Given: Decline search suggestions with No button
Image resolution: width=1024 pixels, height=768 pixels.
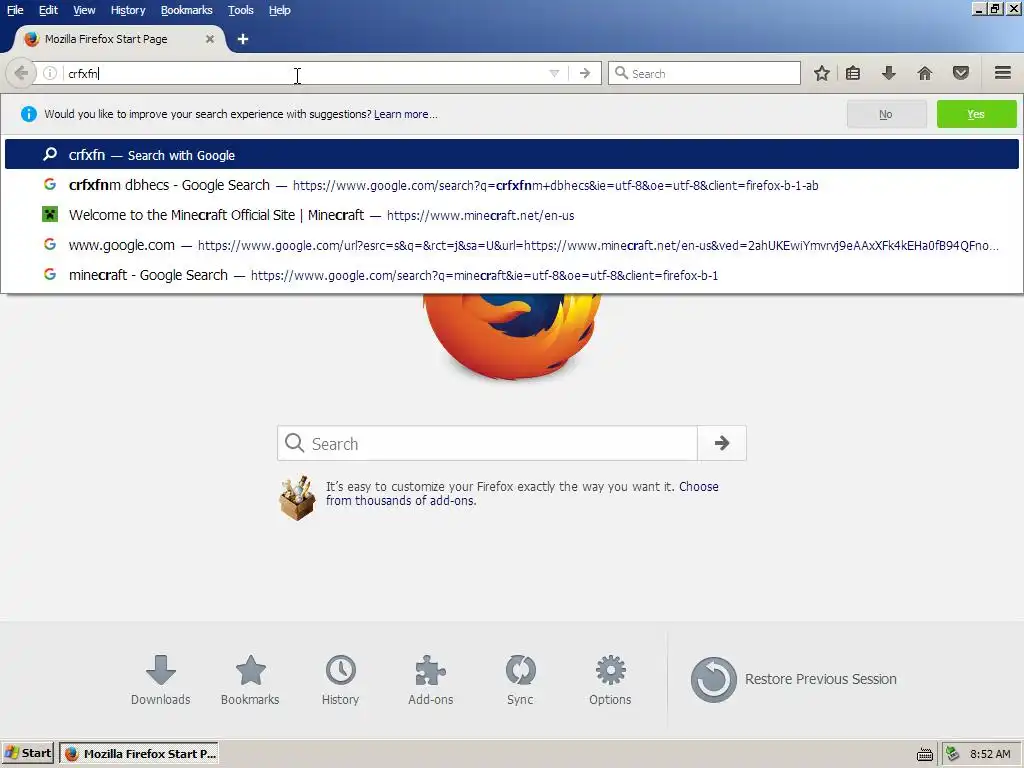Looking at the screenshot, I should (886, 114).
